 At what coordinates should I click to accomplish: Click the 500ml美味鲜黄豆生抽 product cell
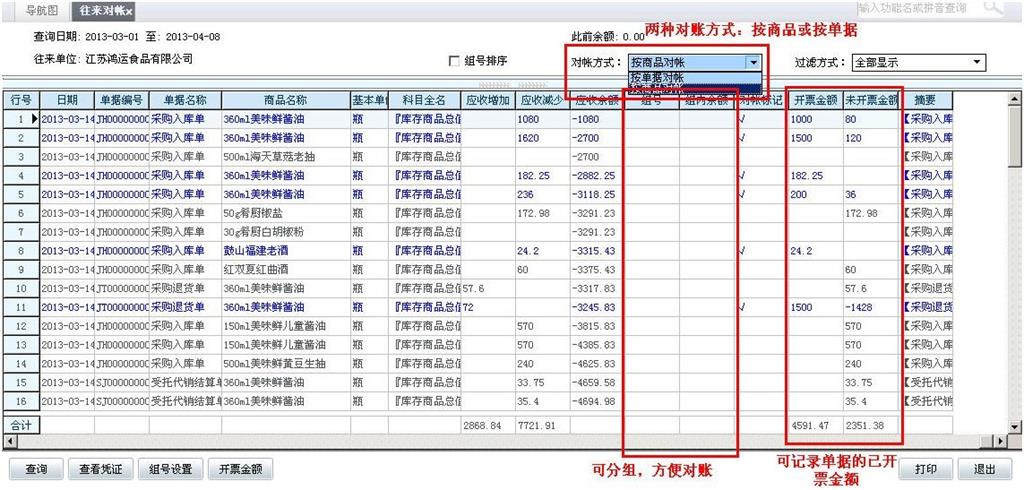pyautogui.click(x=285, y=363)
